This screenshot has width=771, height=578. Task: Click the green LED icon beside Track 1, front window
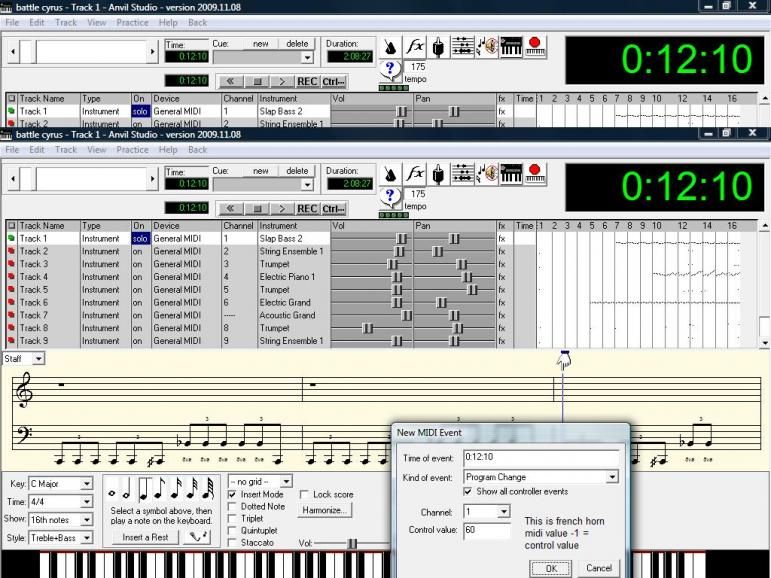(11, 238)
